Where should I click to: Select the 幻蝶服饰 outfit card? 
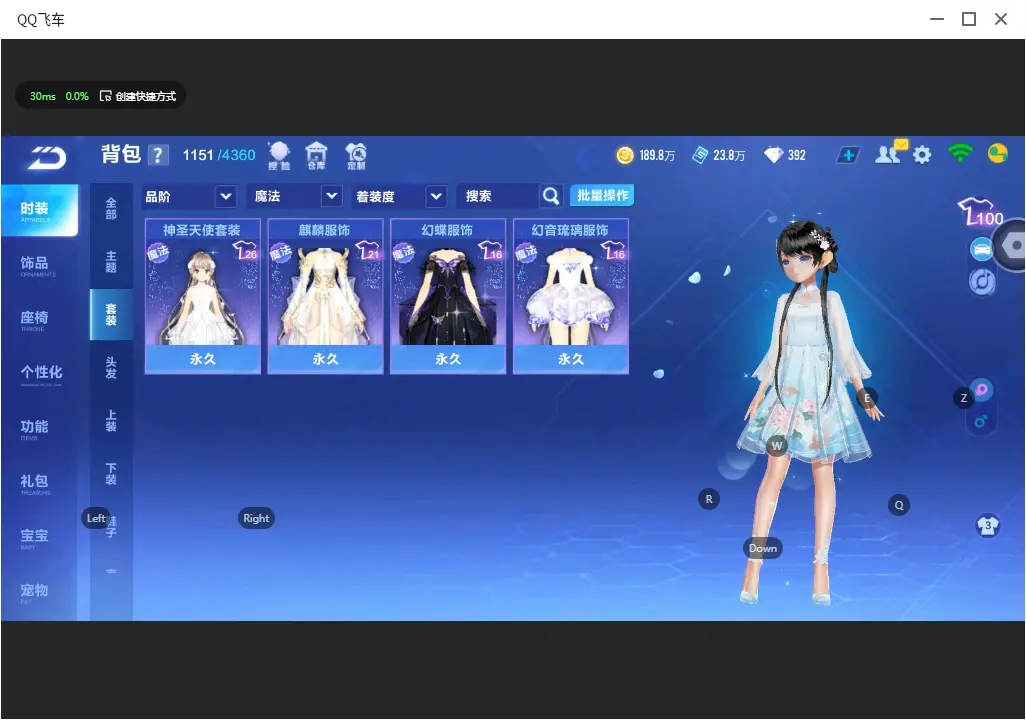pos(448,297)
